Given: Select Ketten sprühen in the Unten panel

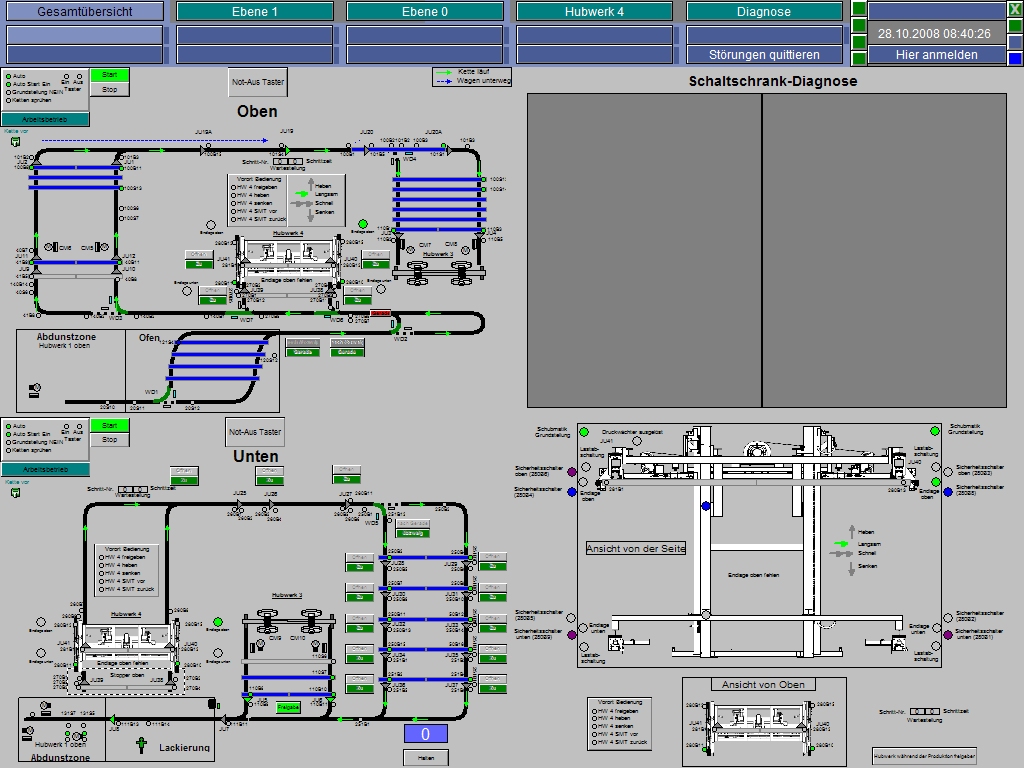Looking at the screenshot, I should tap(8, 450).
